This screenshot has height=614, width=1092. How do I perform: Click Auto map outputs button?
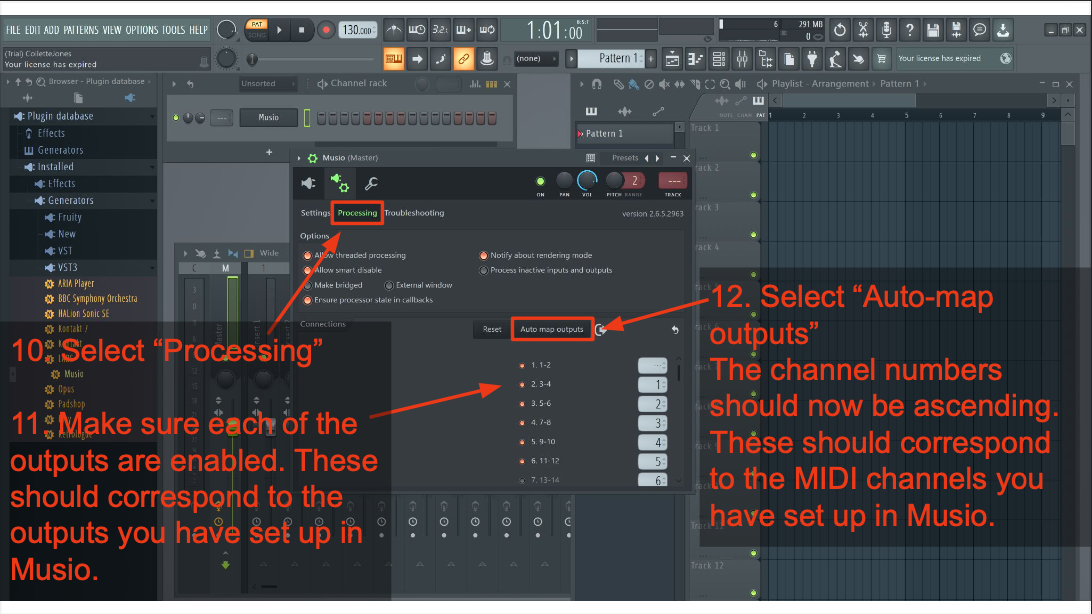(x=552, y=329)
